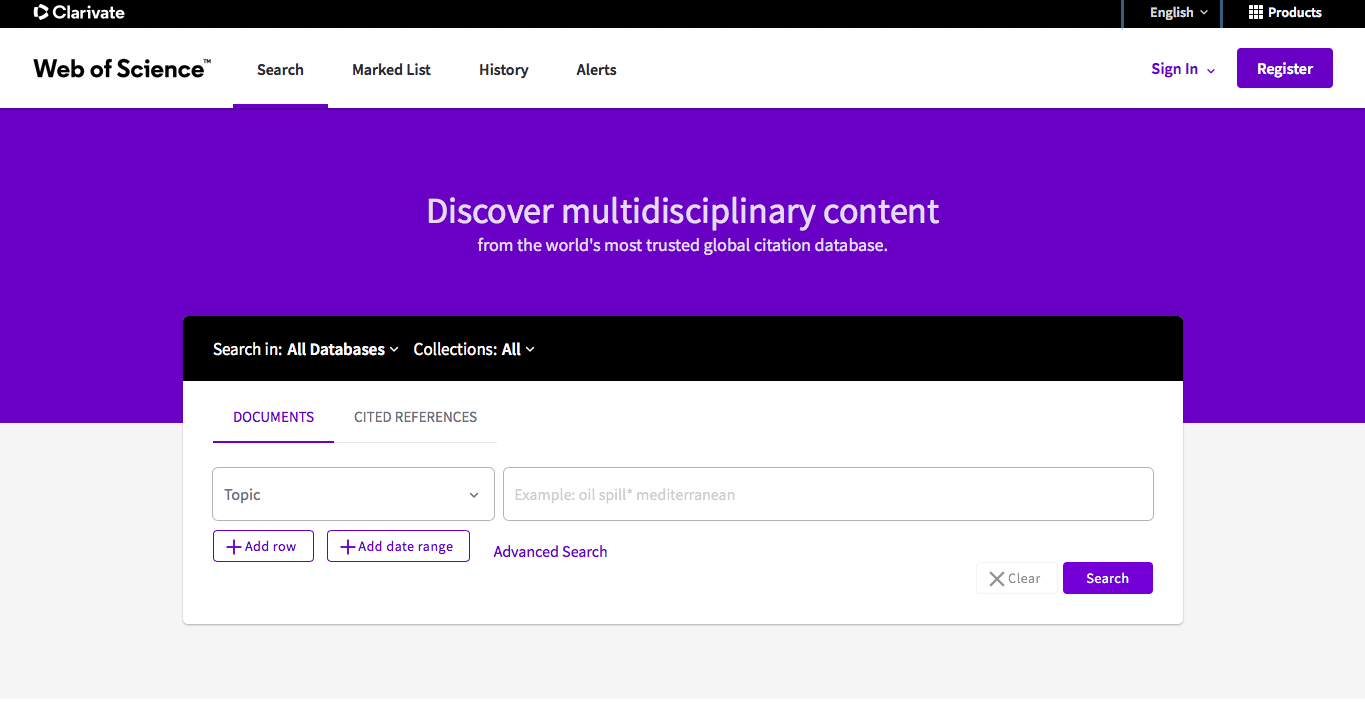Click the plus icon on Add row
Image resolution: width=1365 pixels, height=702 pixels.
(x=234, y=547)
